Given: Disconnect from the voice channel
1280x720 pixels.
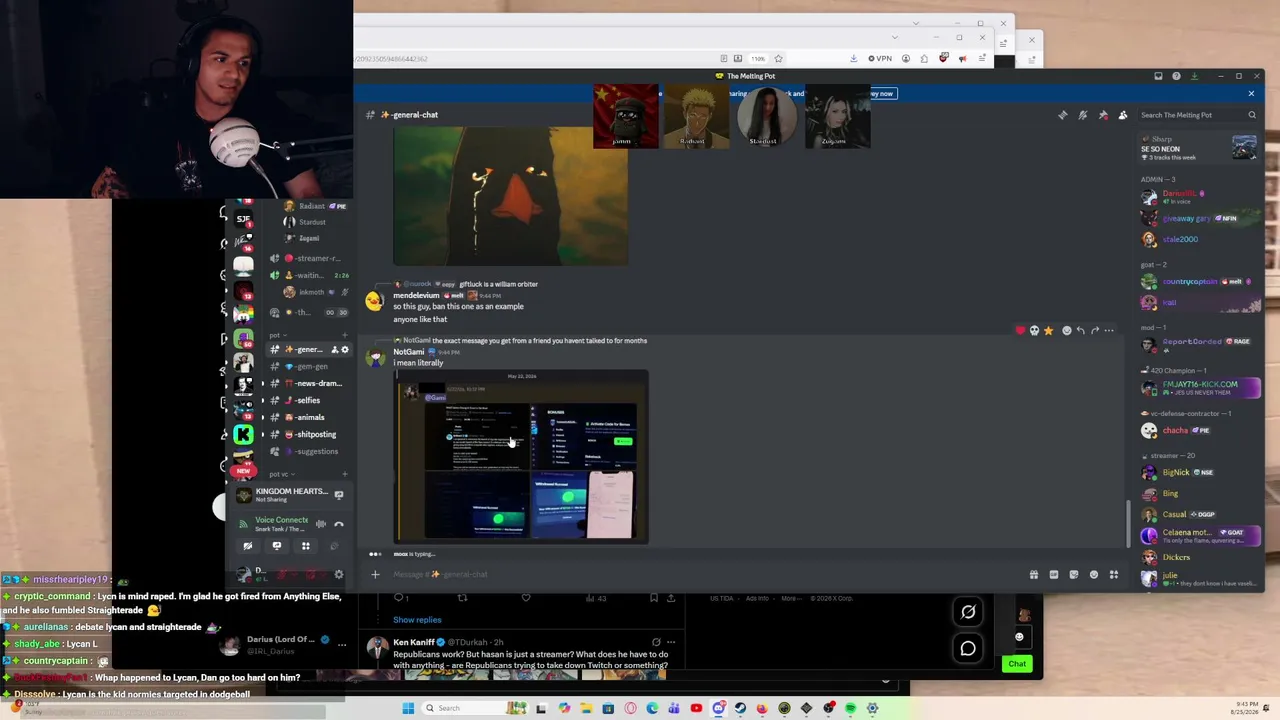Looking at the screenshot, I should [x=339, y=524].
